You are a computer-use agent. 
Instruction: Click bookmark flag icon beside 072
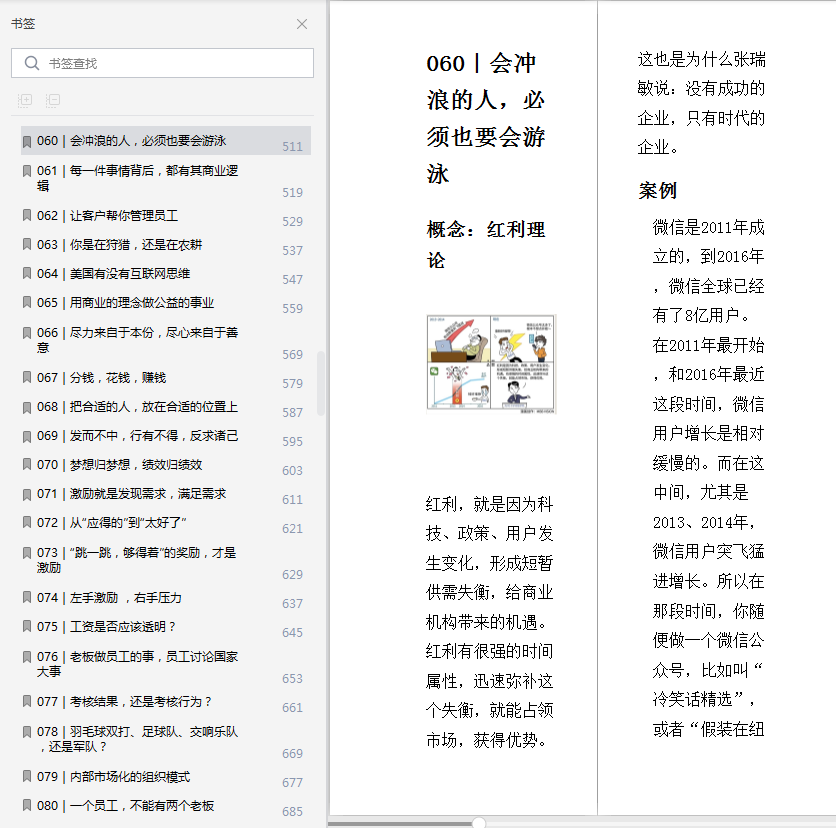(x=27, y=522)
